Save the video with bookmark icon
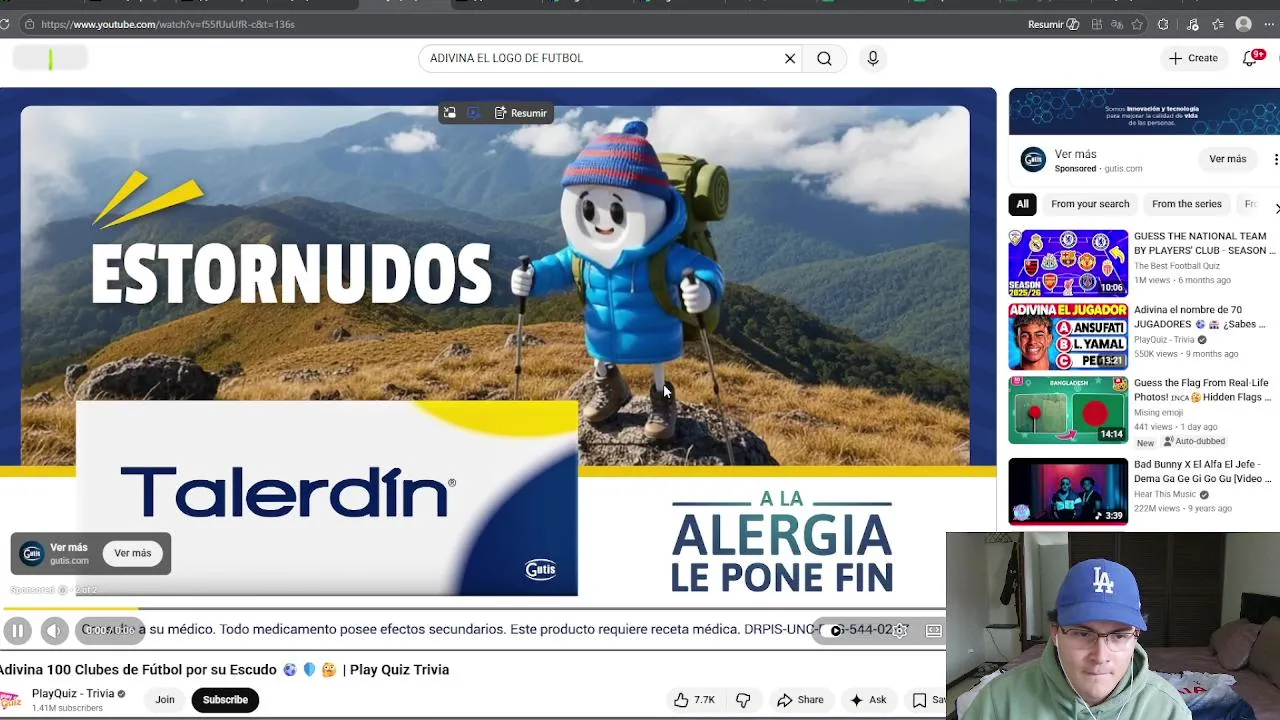The height and width of the screenshot is (720, 1280). click(x=927, y=700)
